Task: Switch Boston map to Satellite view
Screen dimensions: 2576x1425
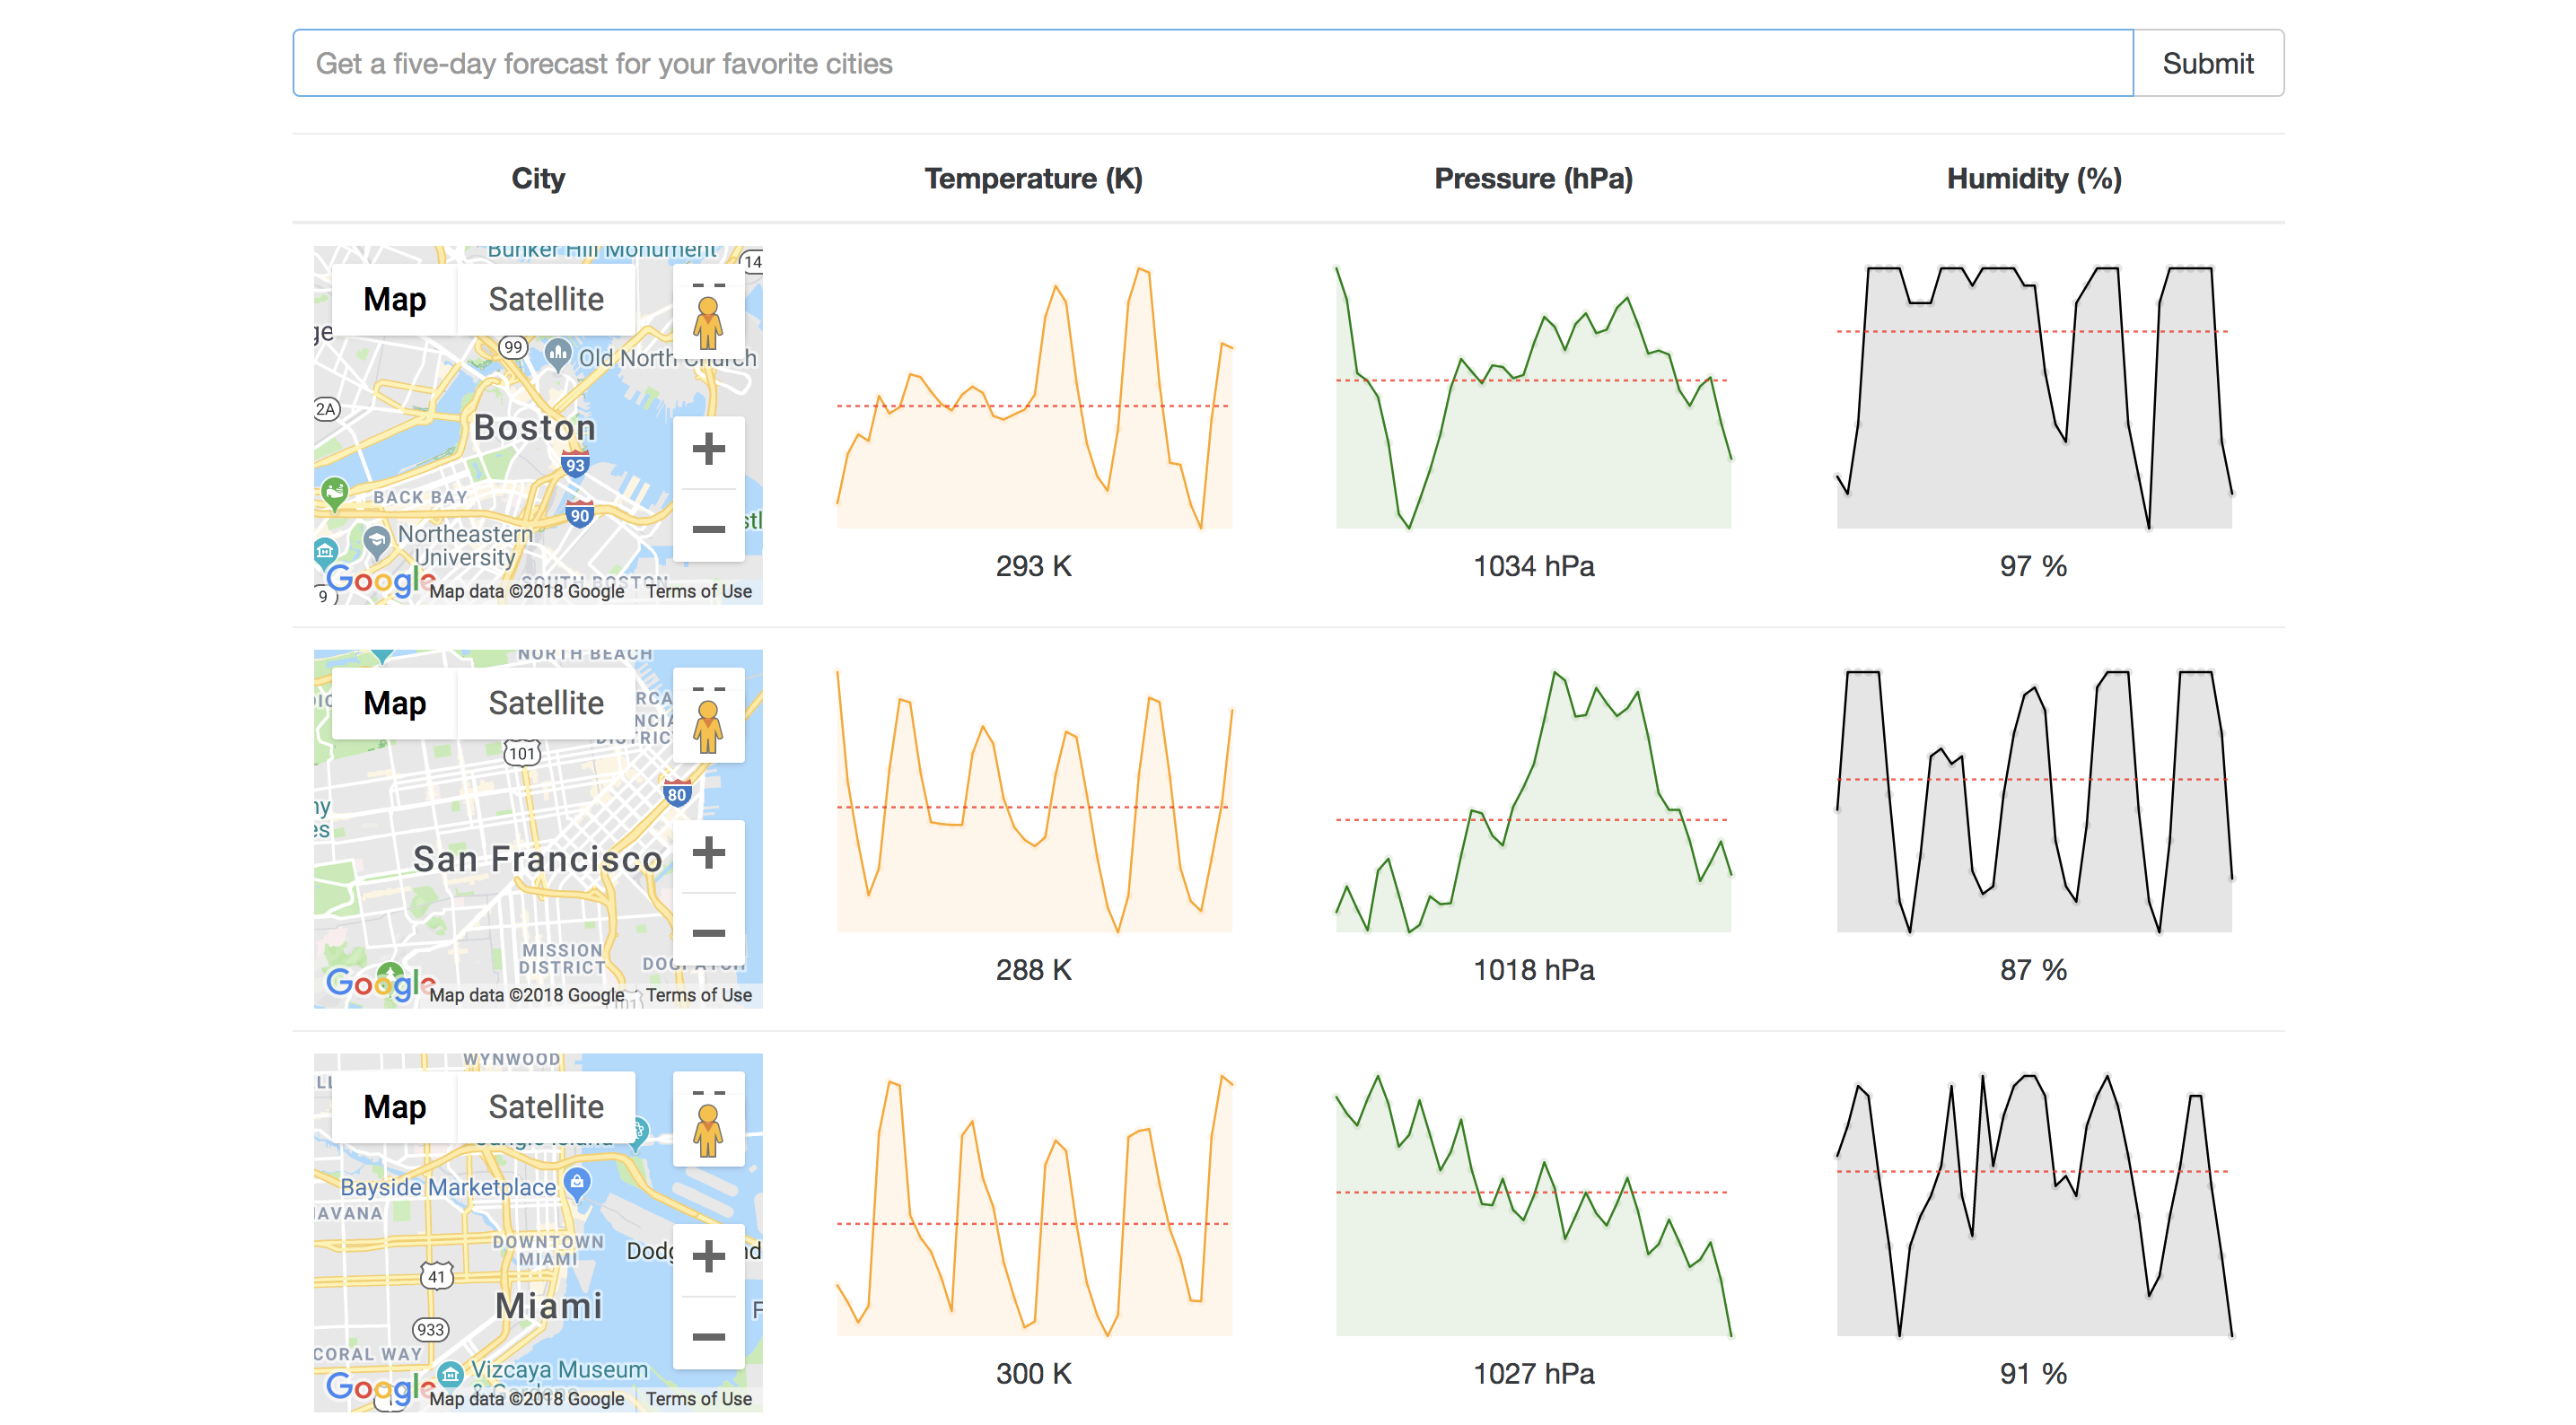Action: click(x=546, y=299)
